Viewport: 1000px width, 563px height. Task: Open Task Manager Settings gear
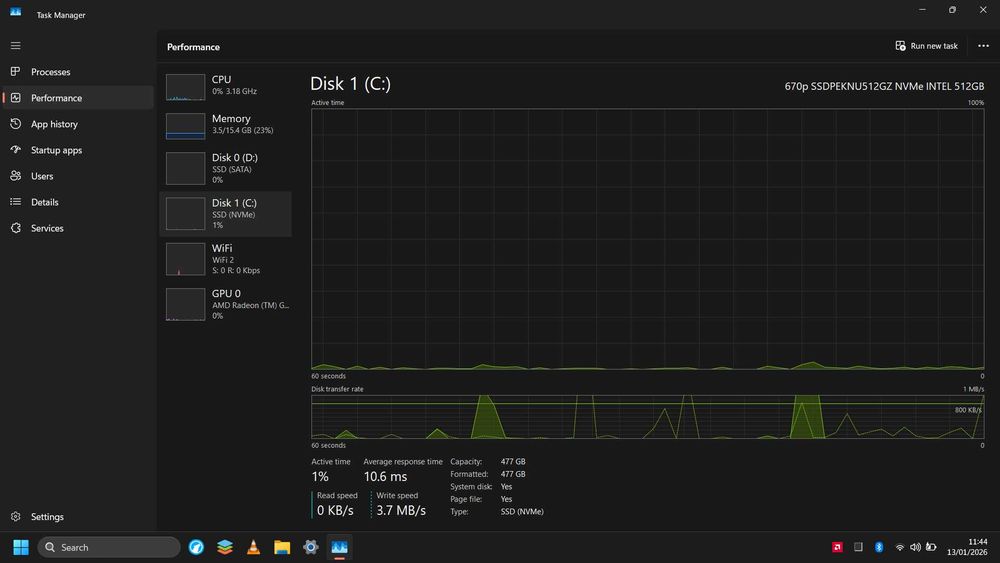(15, 516)
